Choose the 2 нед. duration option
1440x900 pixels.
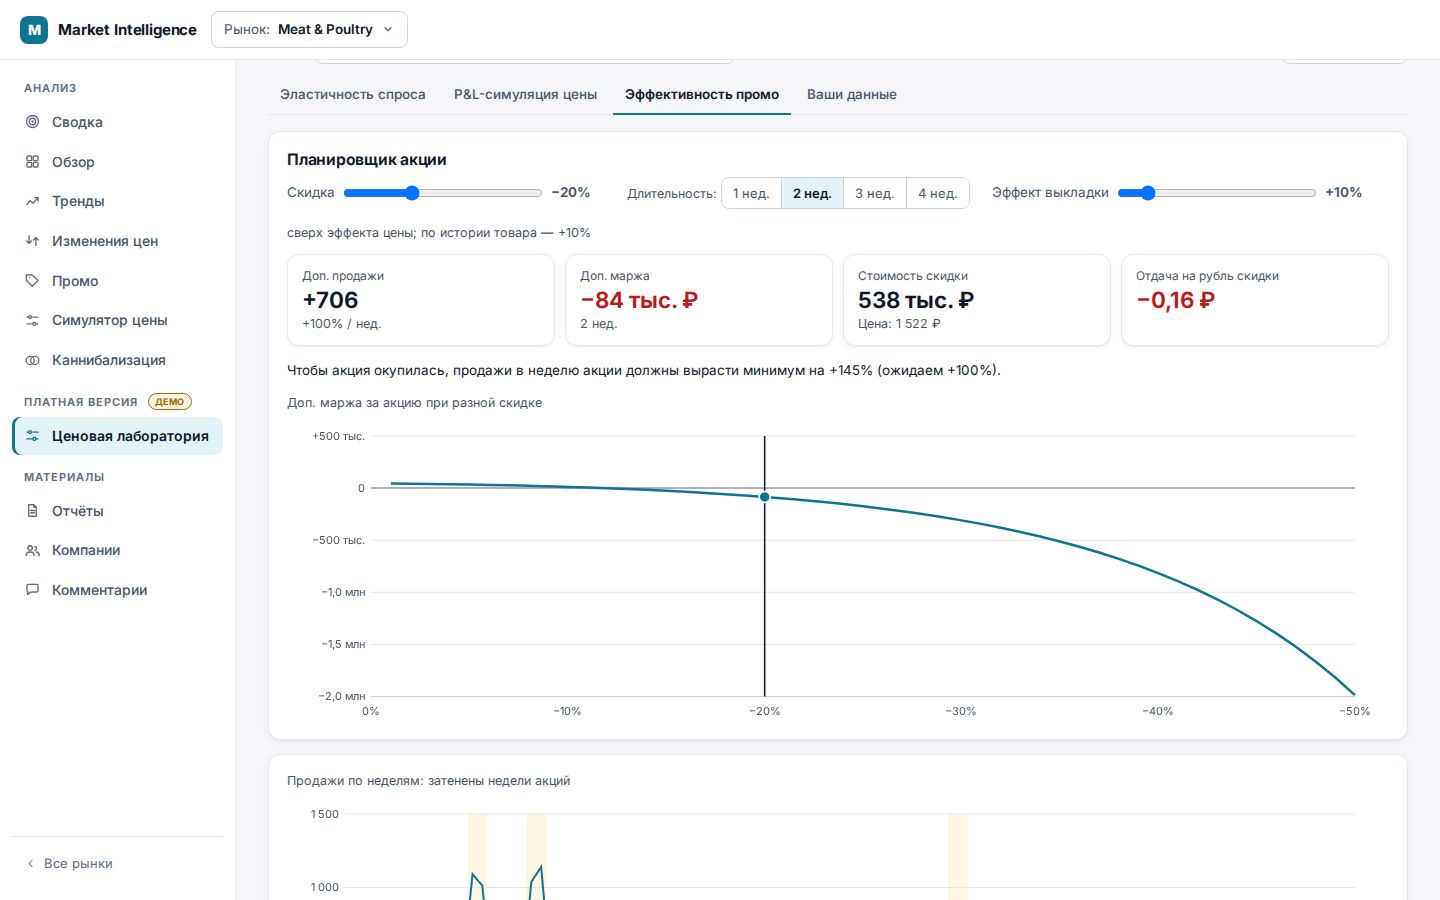click(x=812, y=193)
